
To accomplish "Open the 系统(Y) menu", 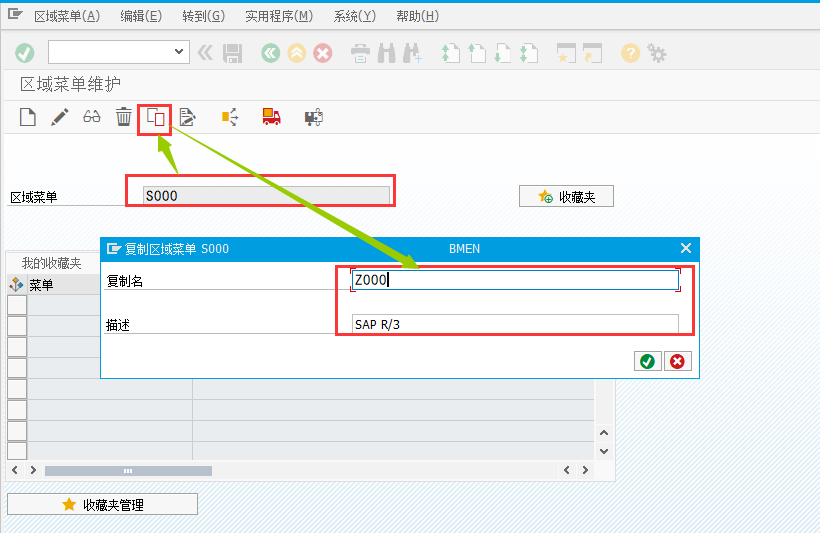I will point(355,16).
